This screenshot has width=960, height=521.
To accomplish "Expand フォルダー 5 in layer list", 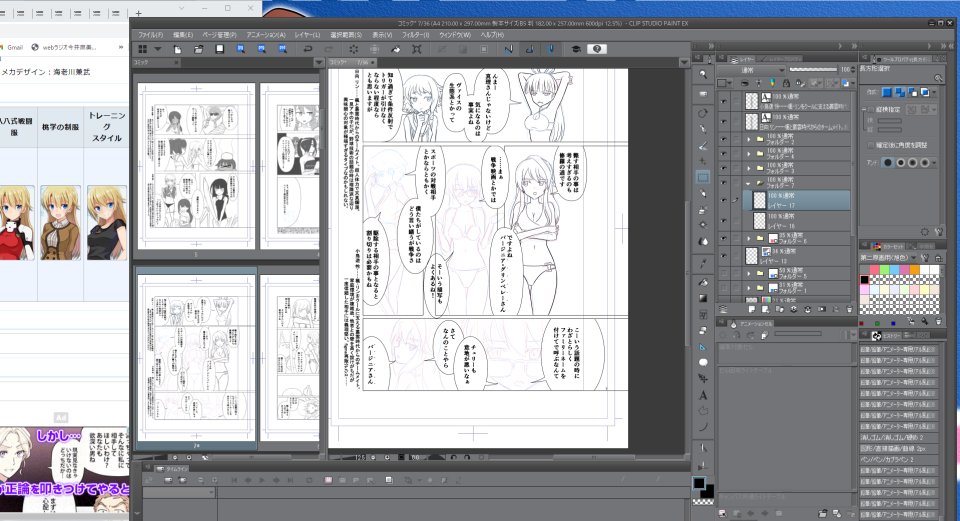I will (748, 273).
